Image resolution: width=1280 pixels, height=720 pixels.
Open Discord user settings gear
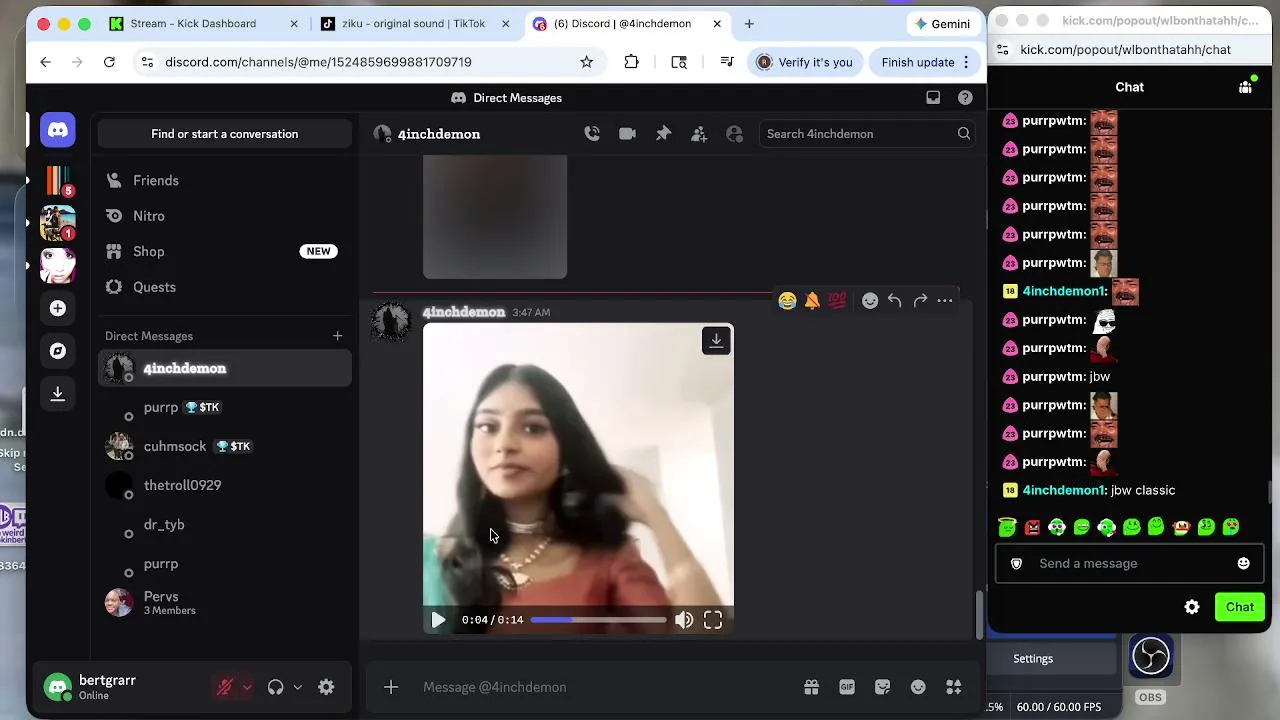pyautogui.click(x=326, y=687)
